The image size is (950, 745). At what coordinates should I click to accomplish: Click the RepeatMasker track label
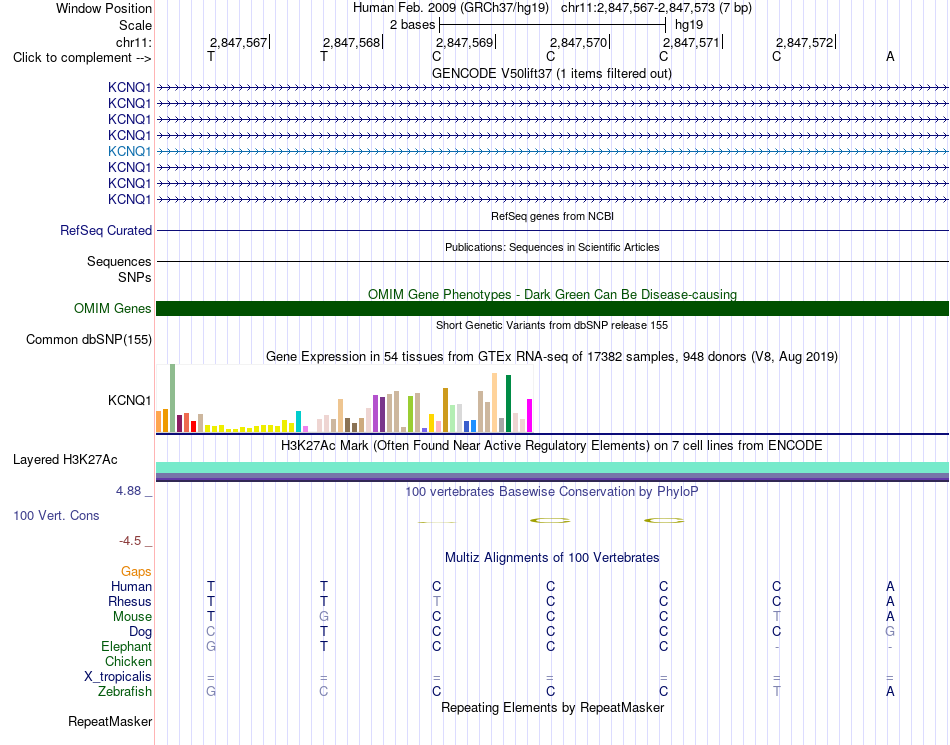coord(110,722)
